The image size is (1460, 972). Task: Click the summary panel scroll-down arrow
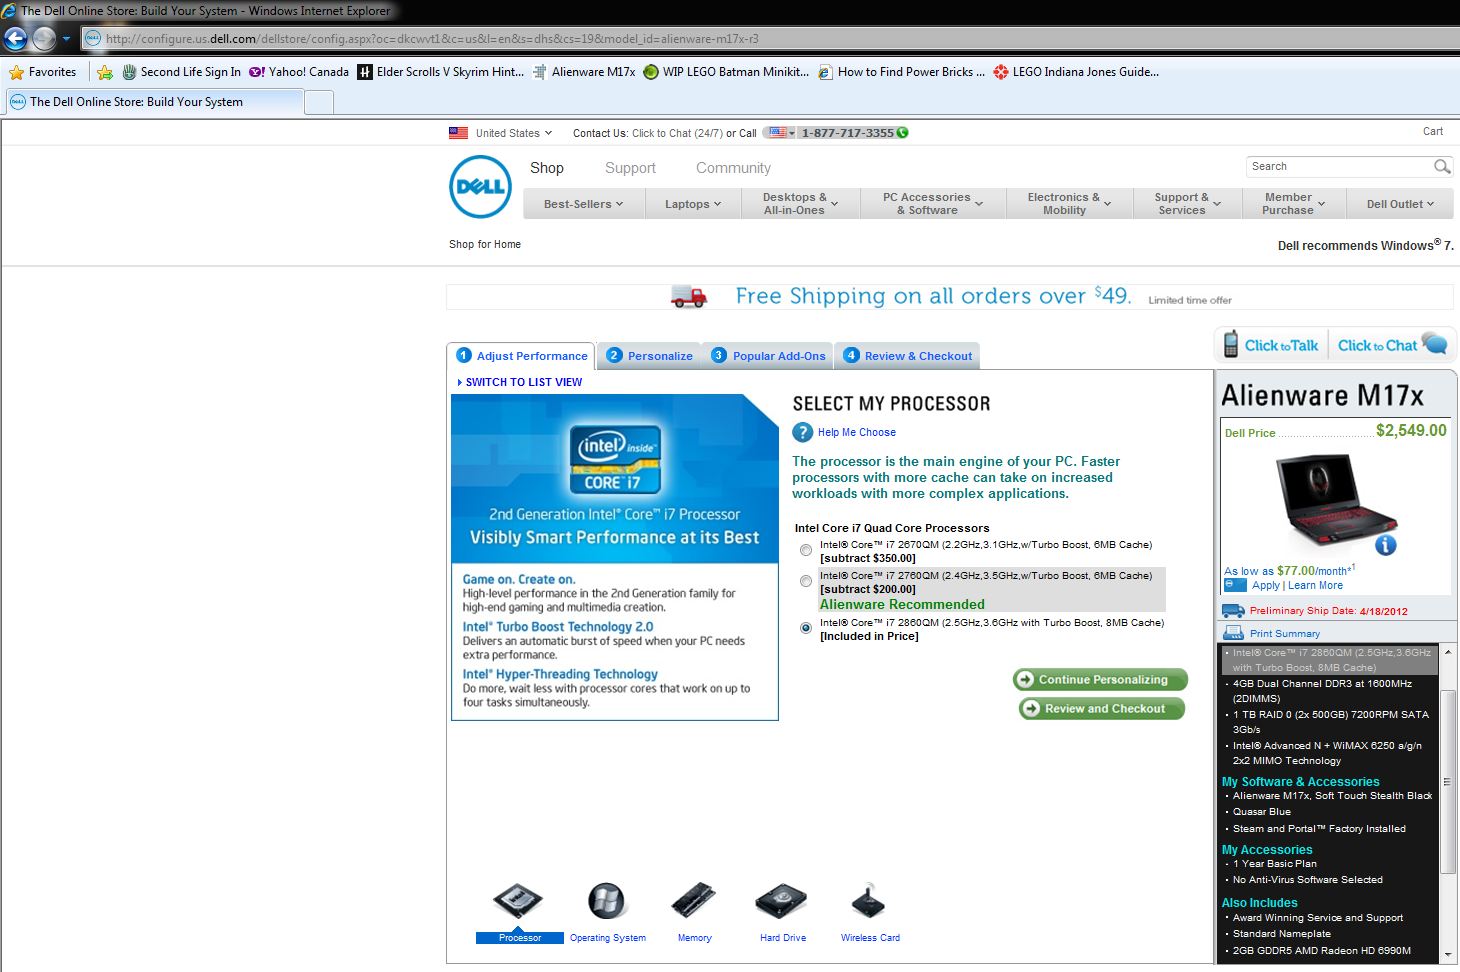(1447, 954)
